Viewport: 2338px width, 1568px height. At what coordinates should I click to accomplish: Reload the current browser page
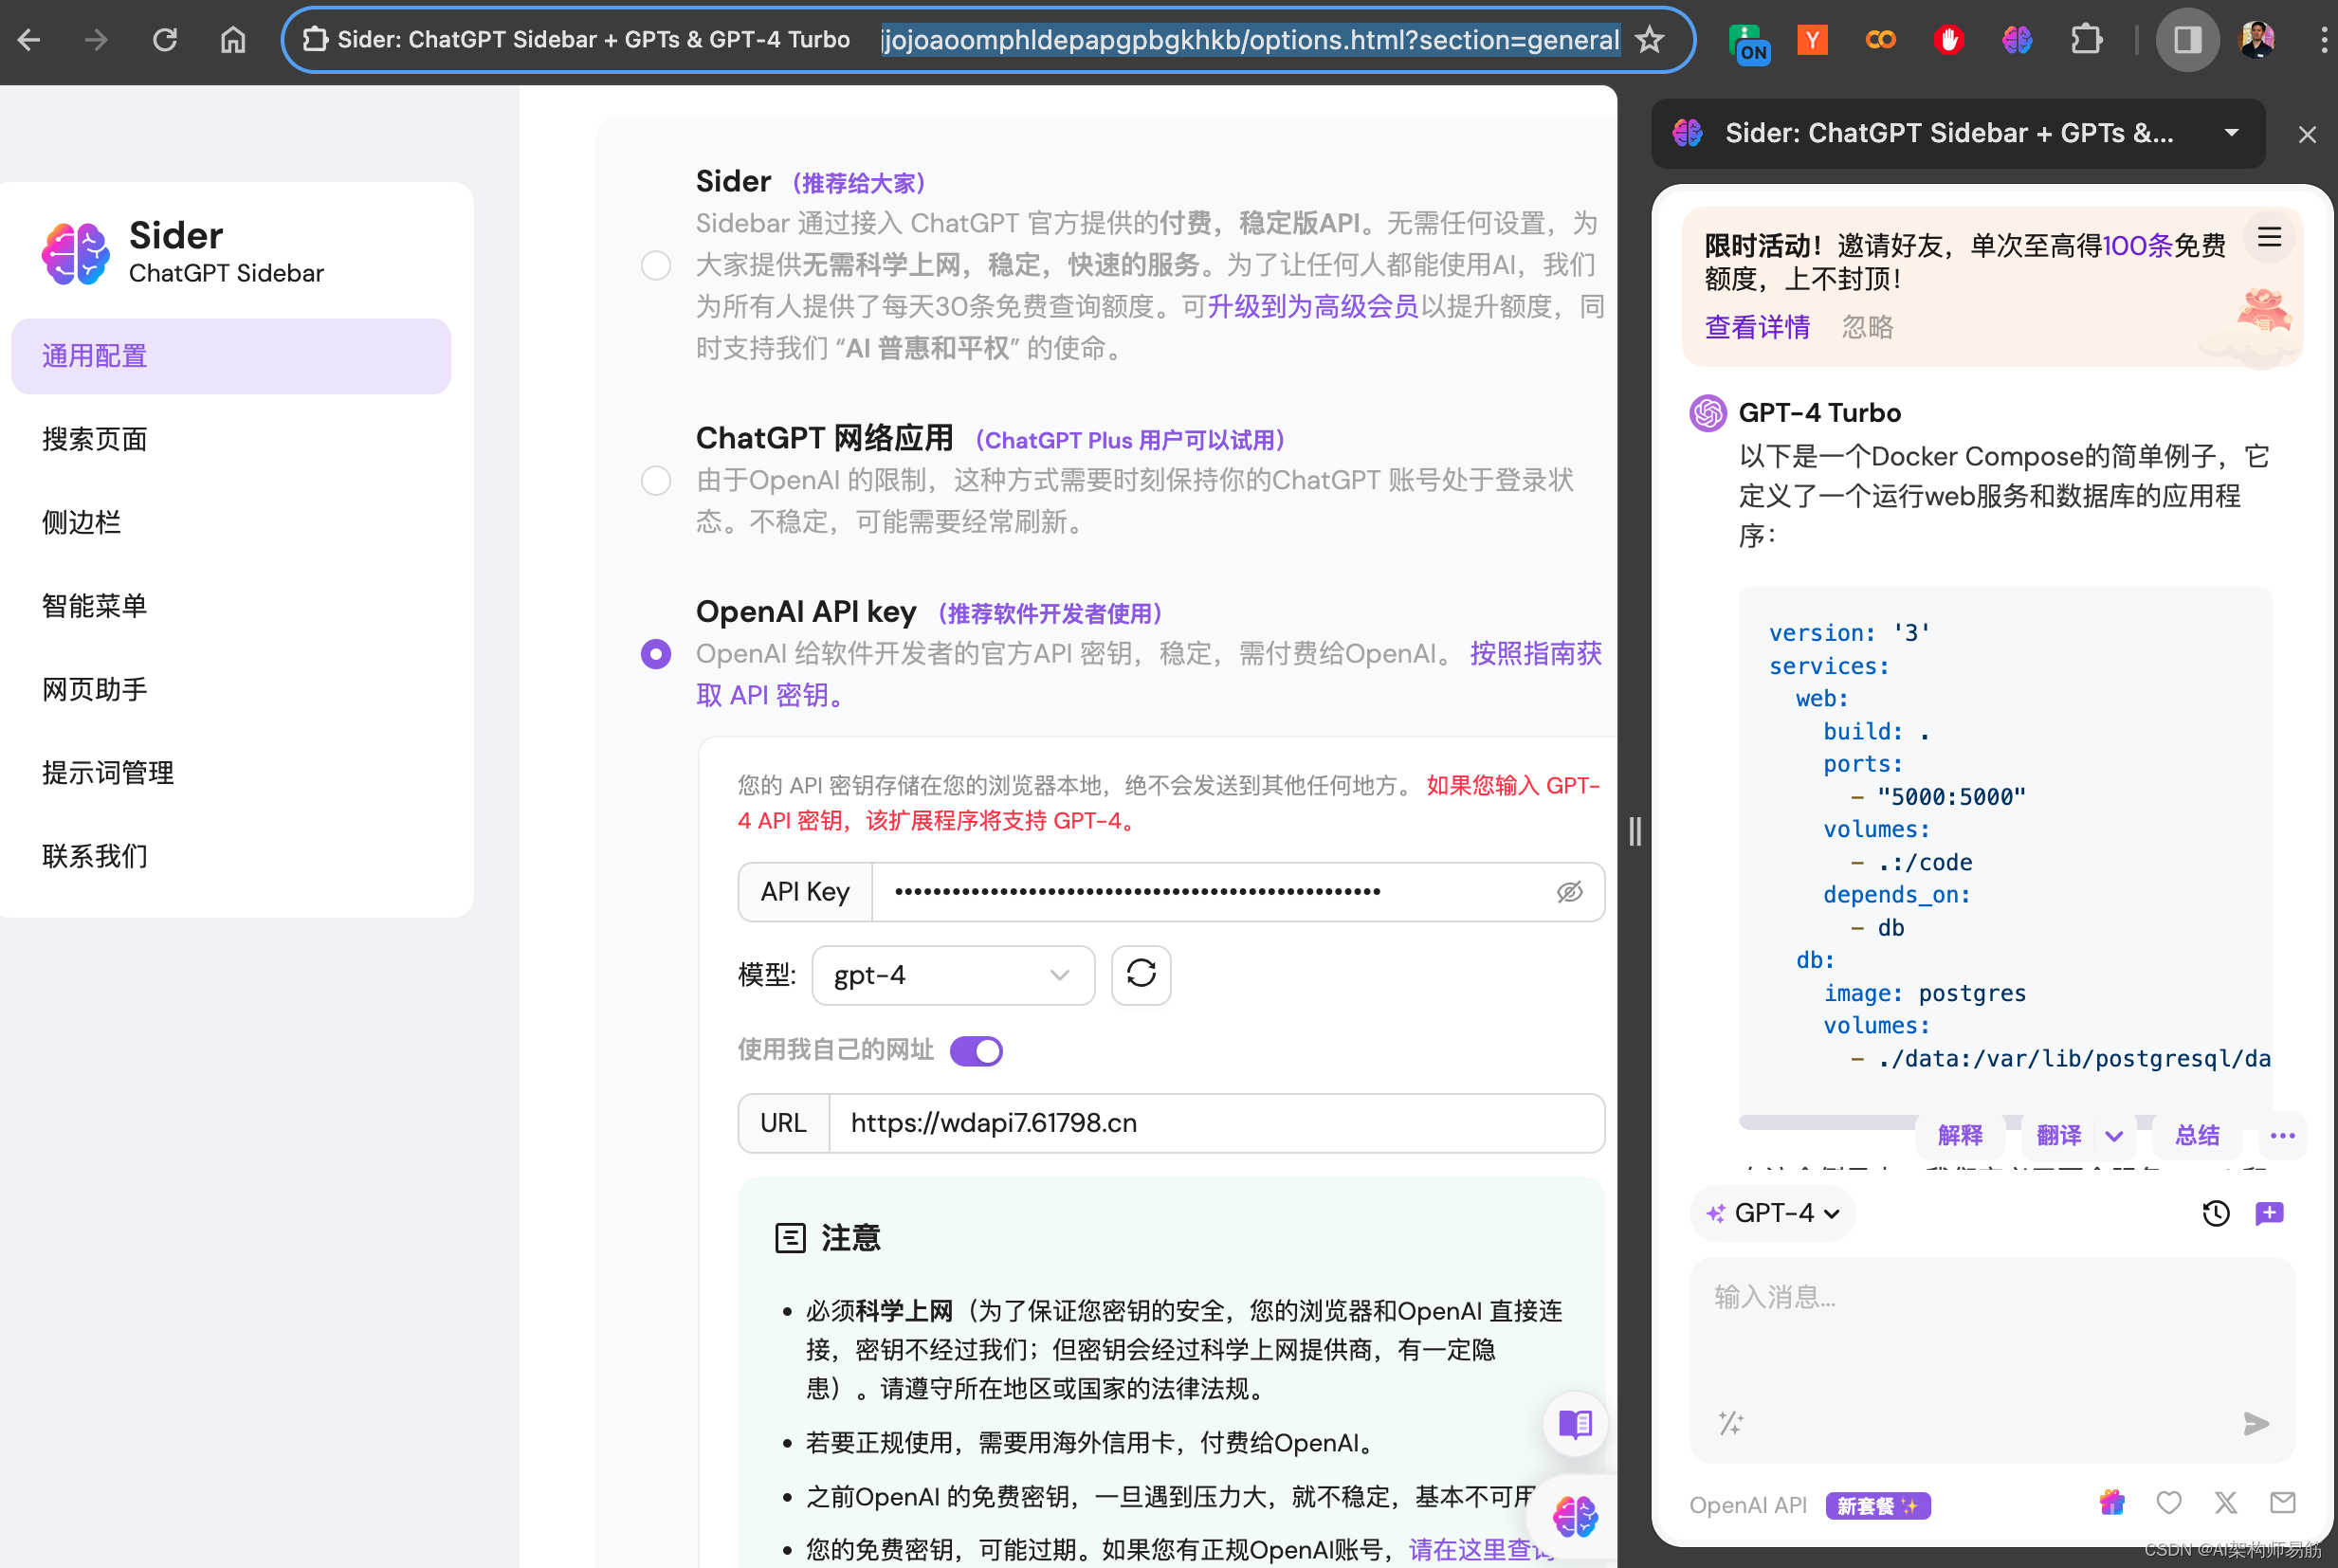coord(165,40)
